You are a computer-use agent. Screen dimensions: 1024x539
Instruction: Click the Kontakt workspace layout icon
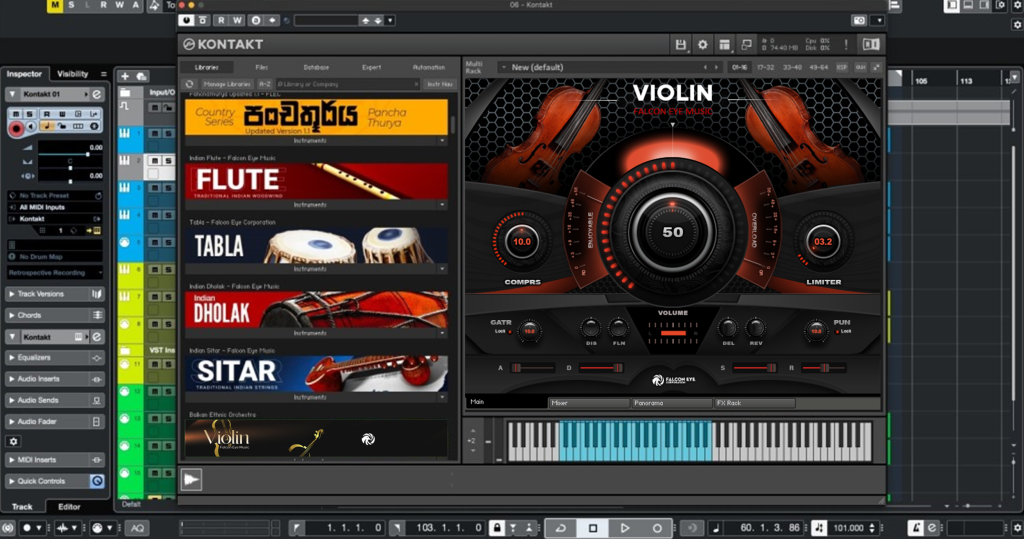[x=723, y=45]
